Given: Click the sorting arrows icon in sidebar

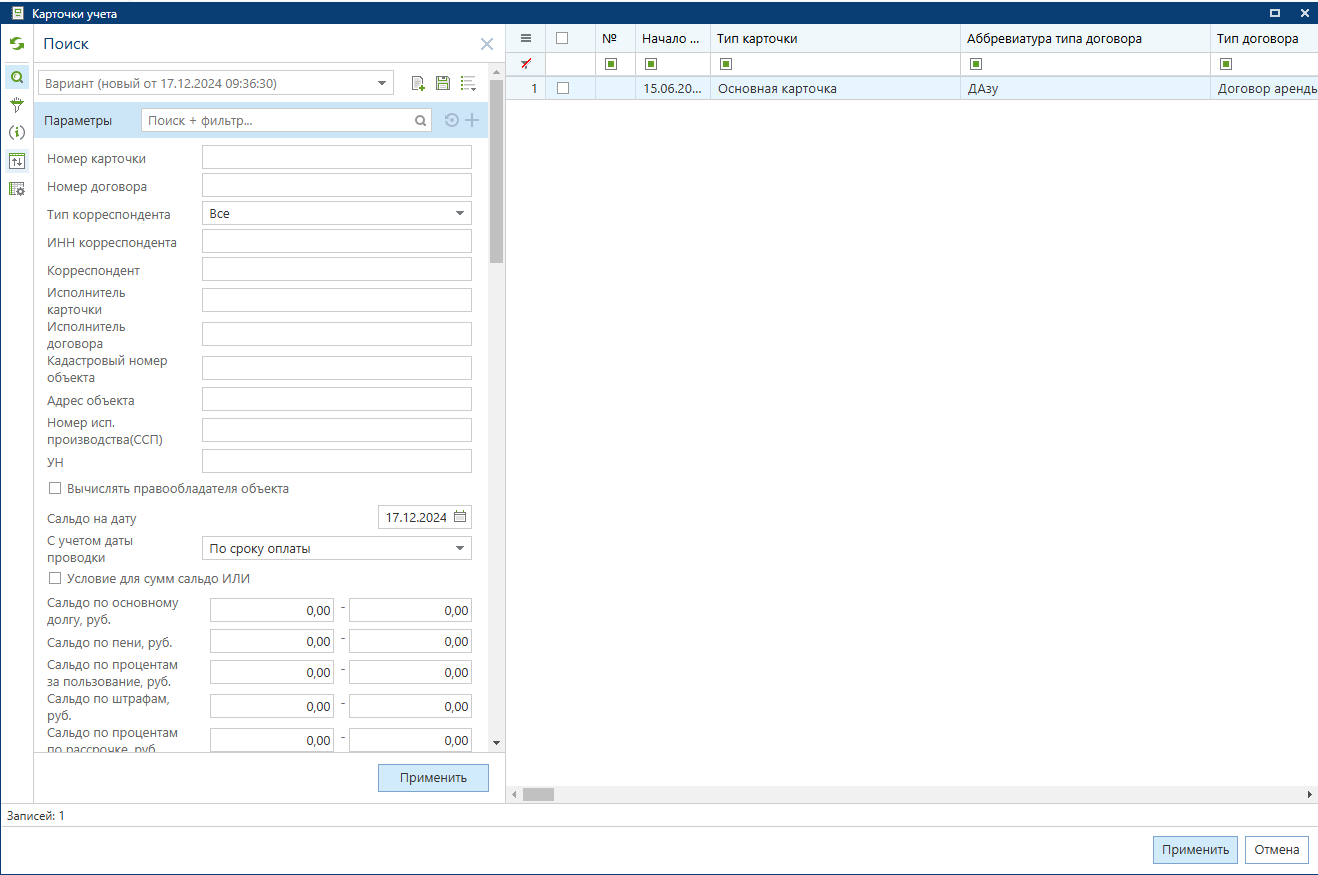Looking at the screenshot, I should click(16, 160).
